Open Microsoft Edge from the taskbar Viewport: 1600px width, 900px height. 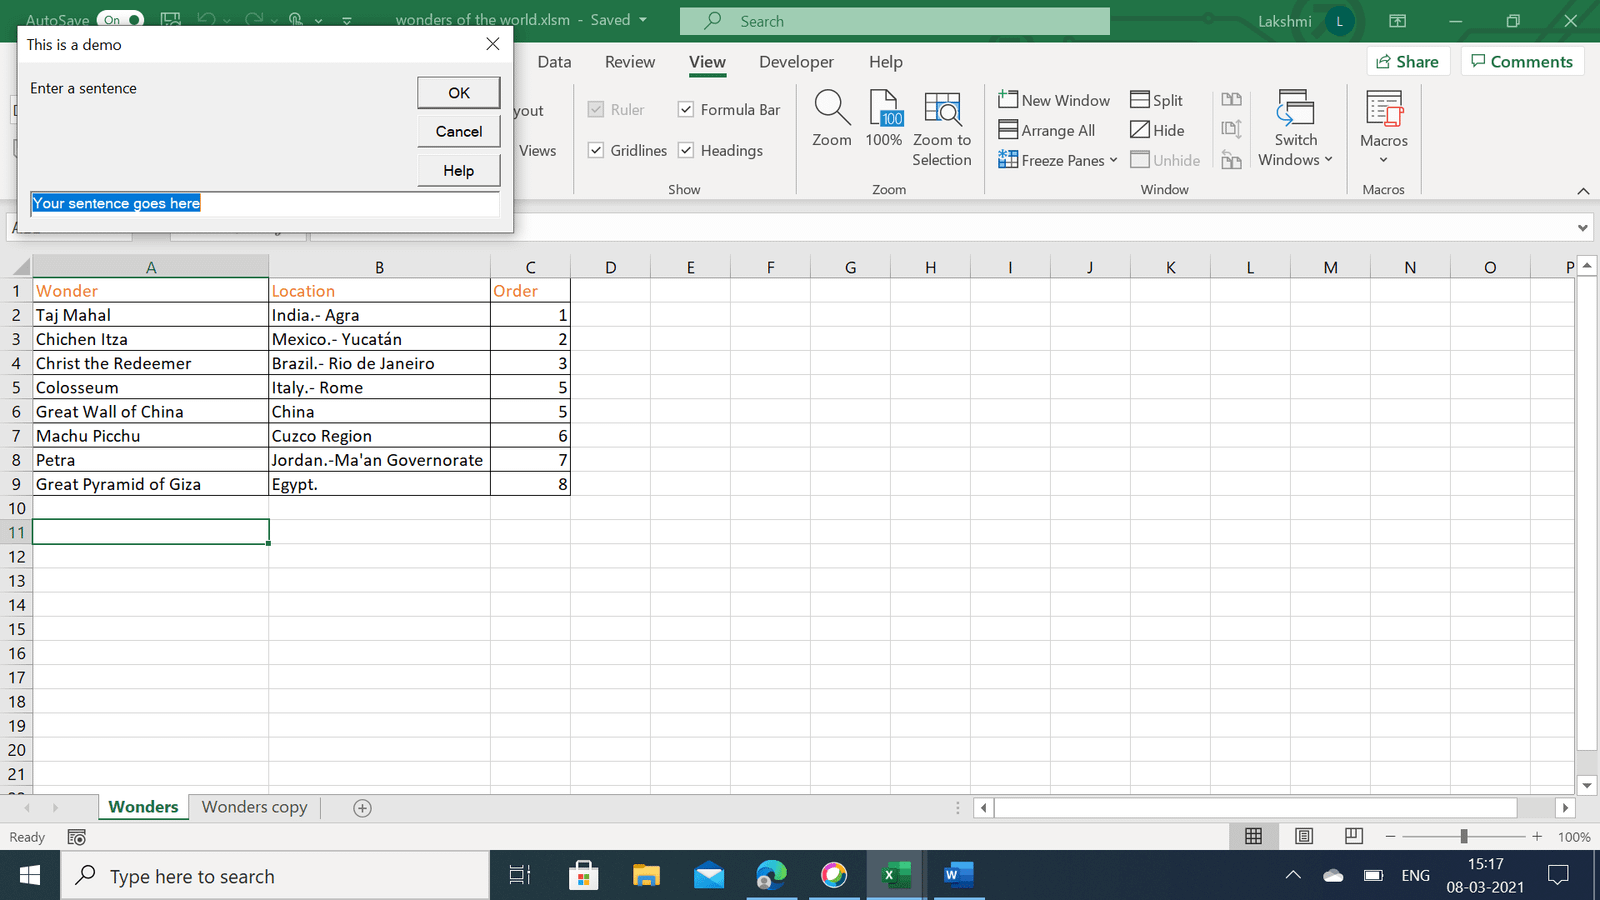pos(771,876)
